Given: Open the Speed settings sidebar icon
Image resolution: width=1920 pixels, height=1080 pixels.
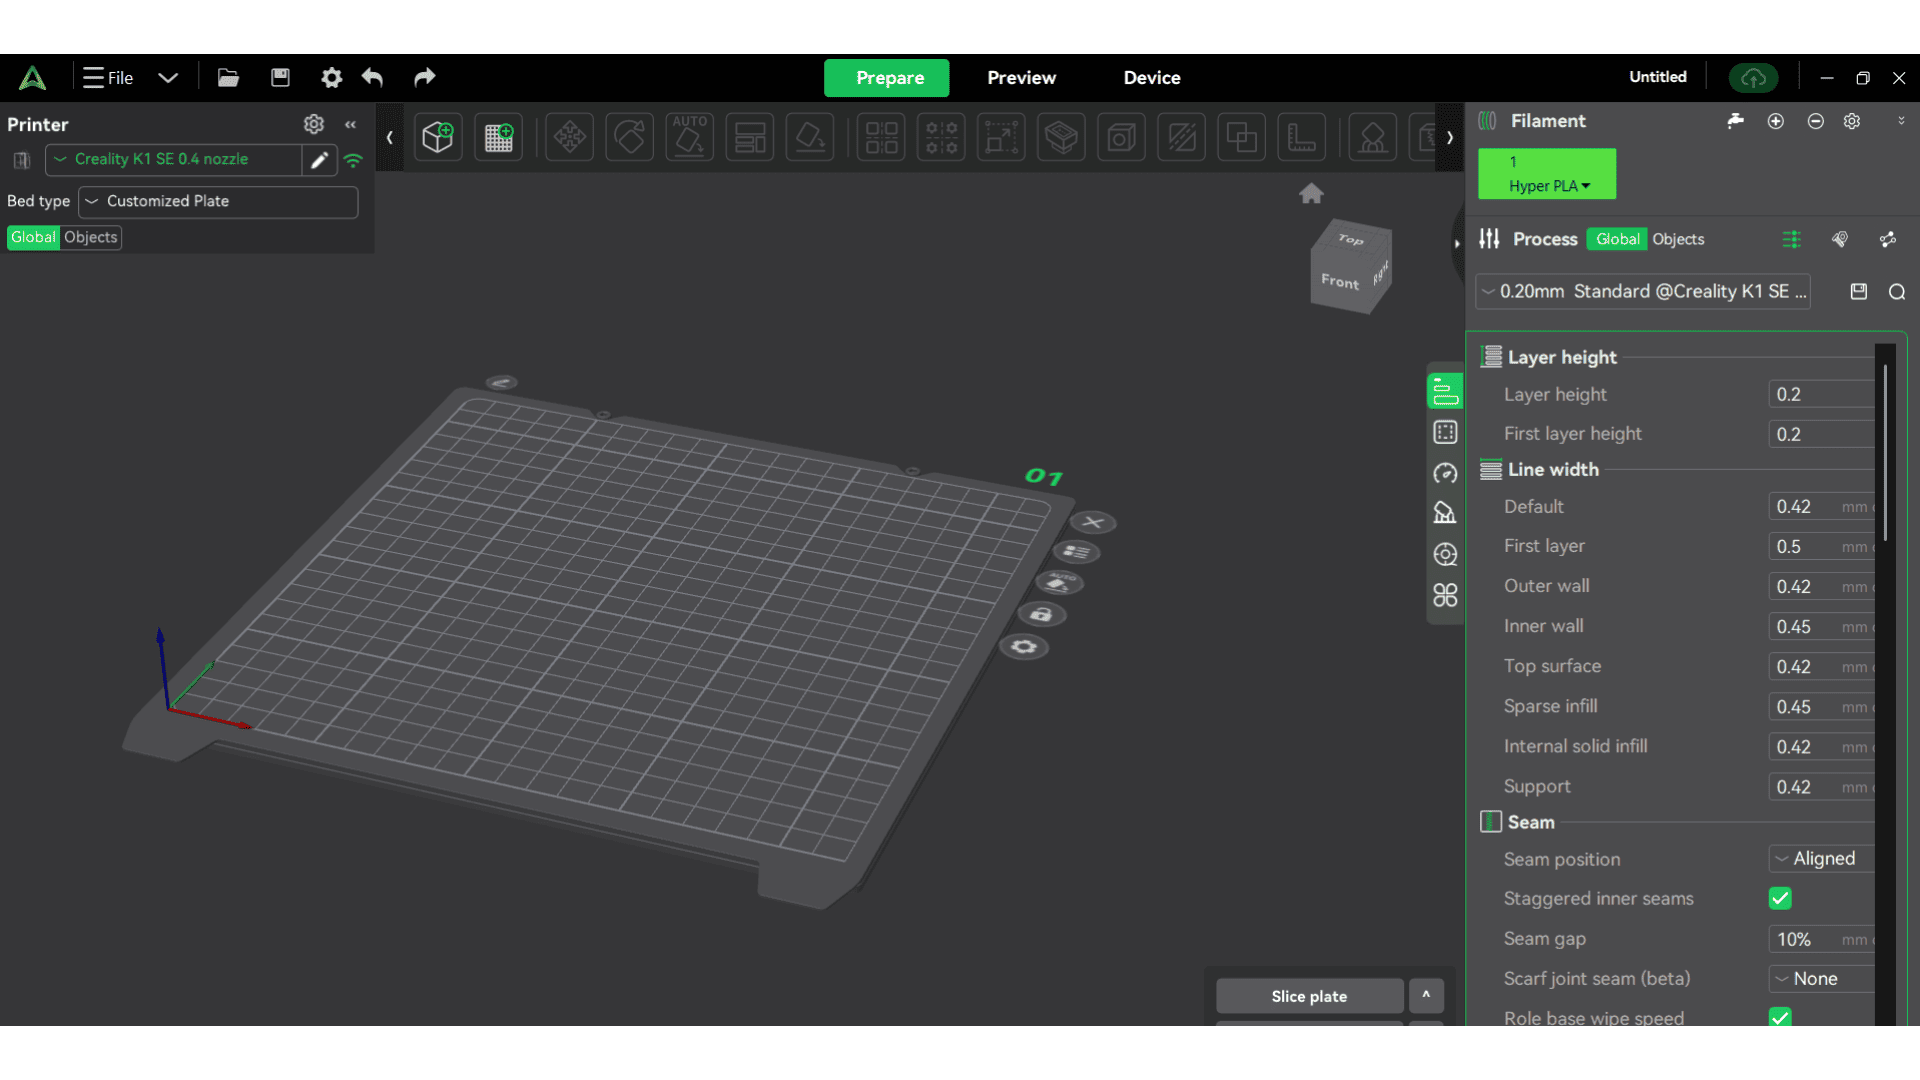Looking at the screenshot, I should (1445, 473).
